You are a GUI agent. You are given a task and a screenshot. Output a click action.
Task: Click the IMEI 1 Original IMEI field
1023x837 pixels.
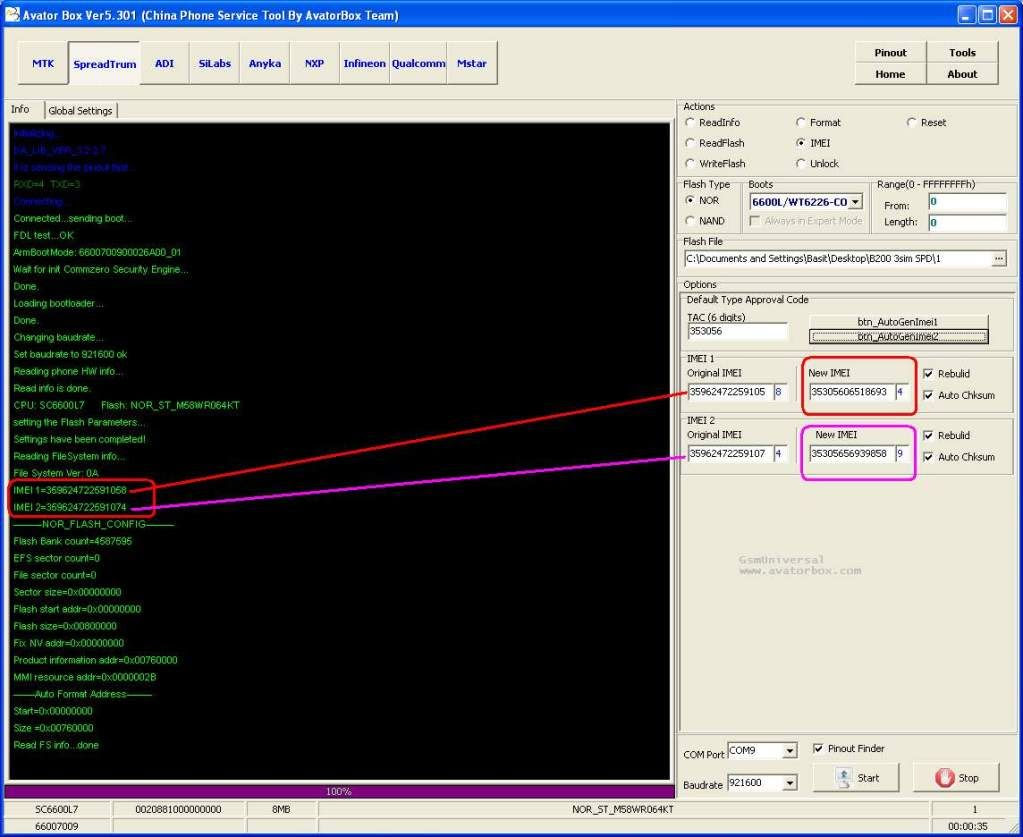point(729,392)
